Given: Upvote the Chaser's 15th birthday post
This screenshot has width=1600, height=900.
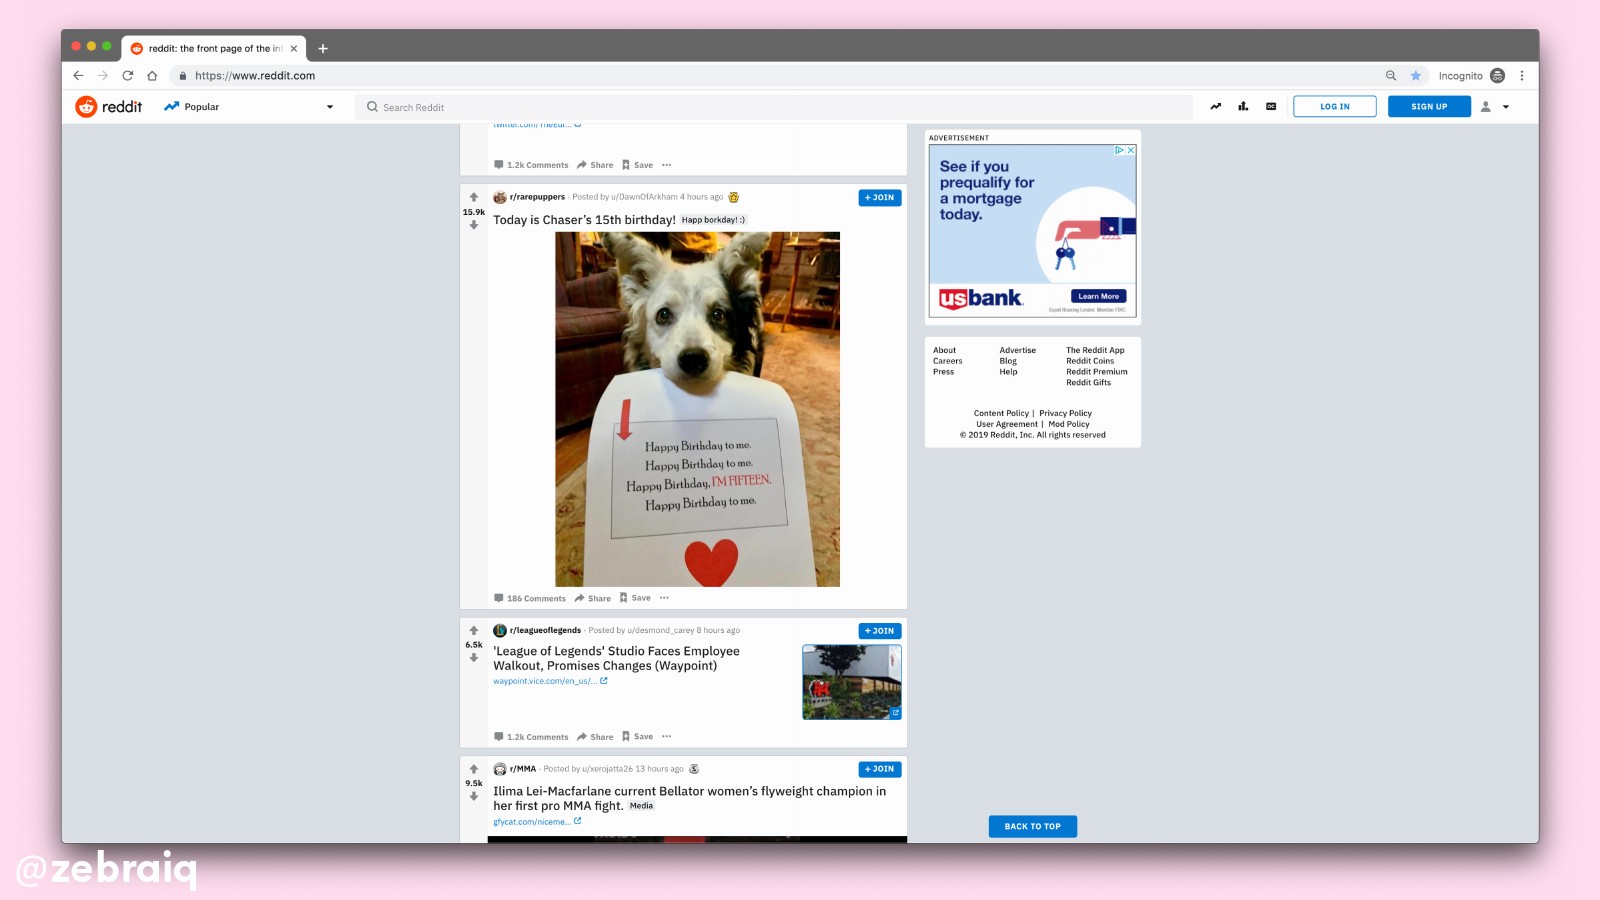Looking at the screenshot, I should [474, 198].
